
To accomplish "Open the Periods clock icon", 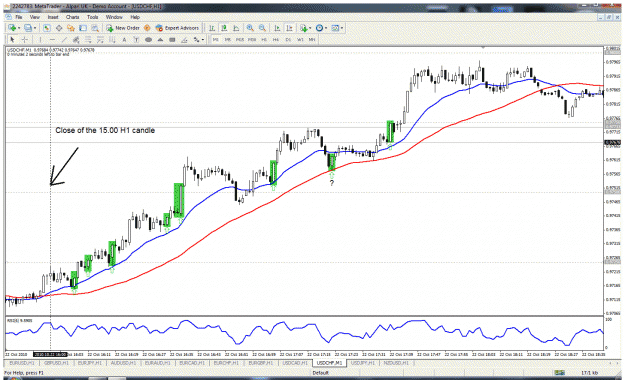I will [319, 28].
